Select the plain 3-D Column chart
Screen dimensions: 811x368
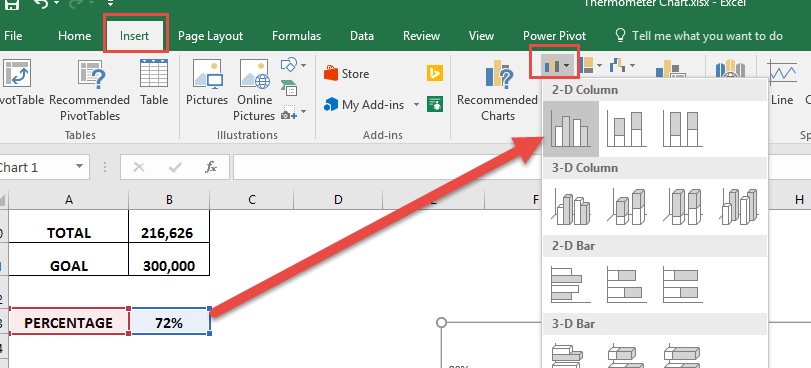point(739,207)
